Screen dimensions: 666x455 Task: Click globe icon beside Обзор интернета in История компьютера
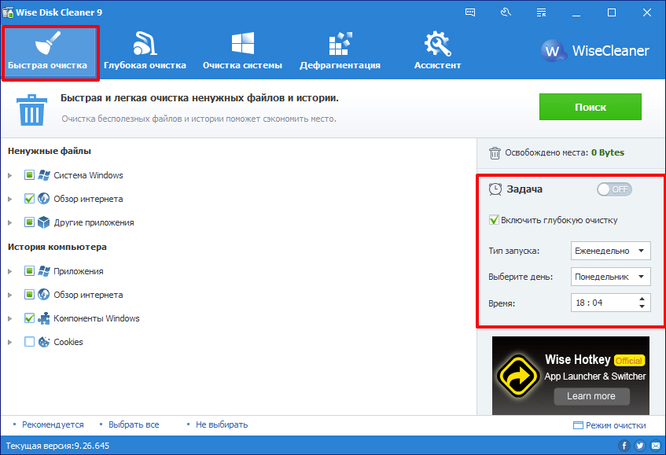click(44, 294)
